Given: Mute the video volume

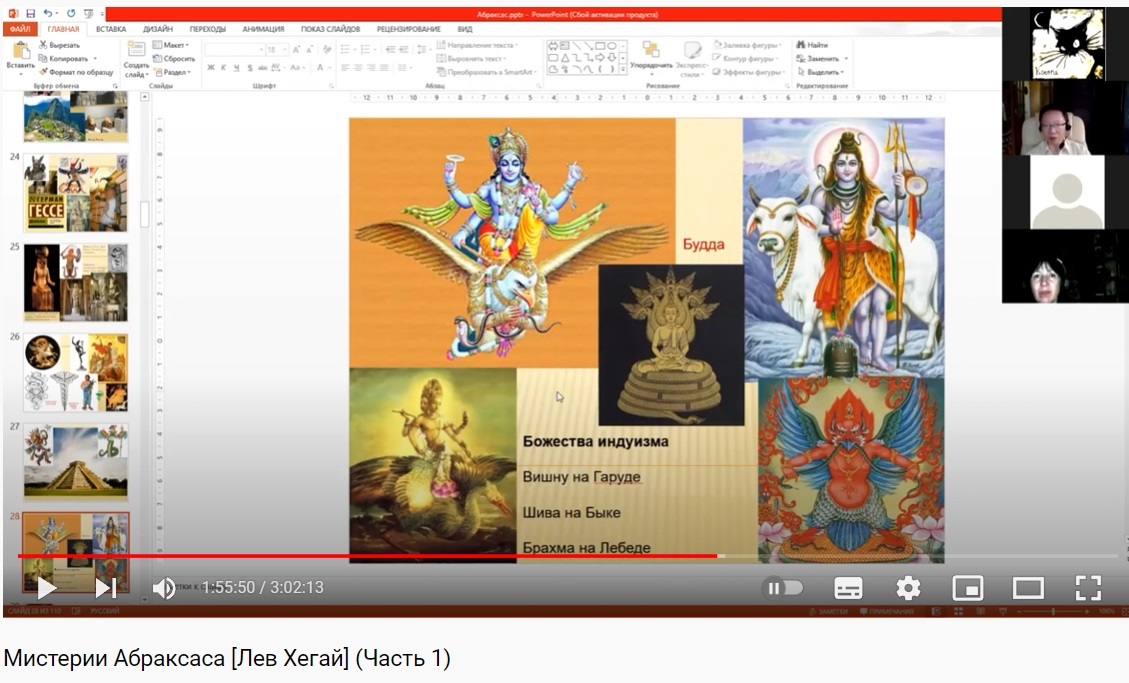Looking at the screenshot, I should click(x=163, y=588).
